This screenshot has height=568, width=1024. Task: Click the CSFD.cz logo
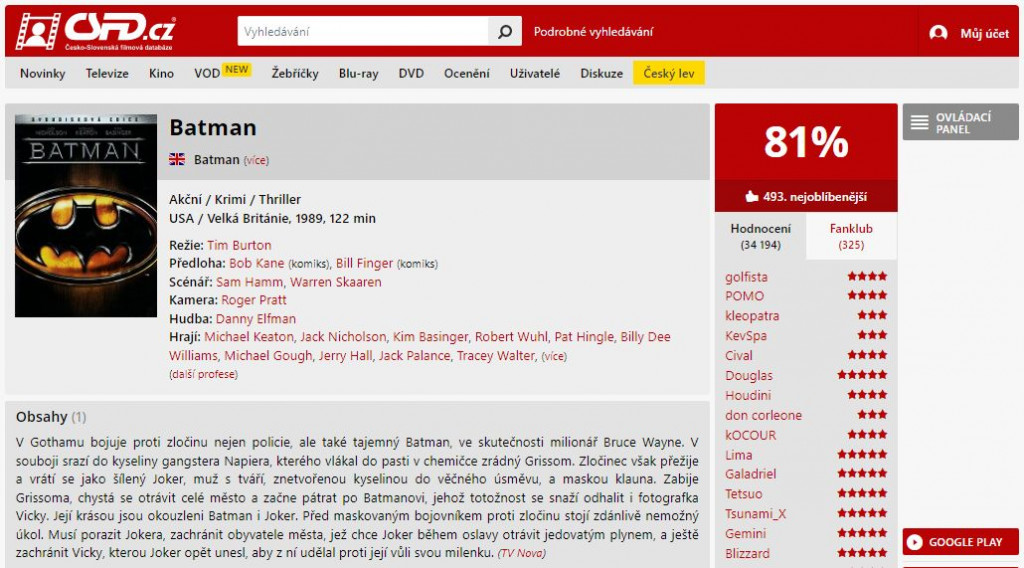tap(96, 31)
